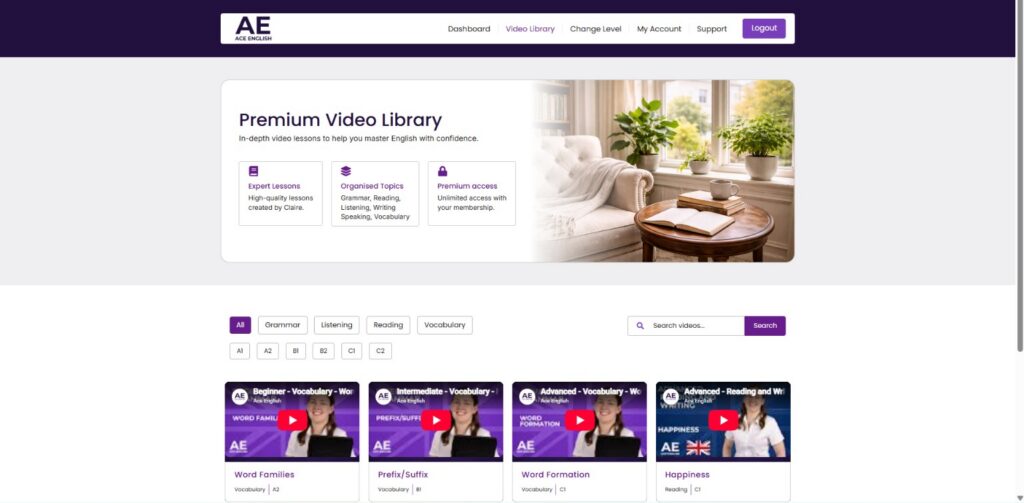Toggle the B1 level filter
Image resolution: width=1024 pixels, height=503 pixels.
pos(295,351)
